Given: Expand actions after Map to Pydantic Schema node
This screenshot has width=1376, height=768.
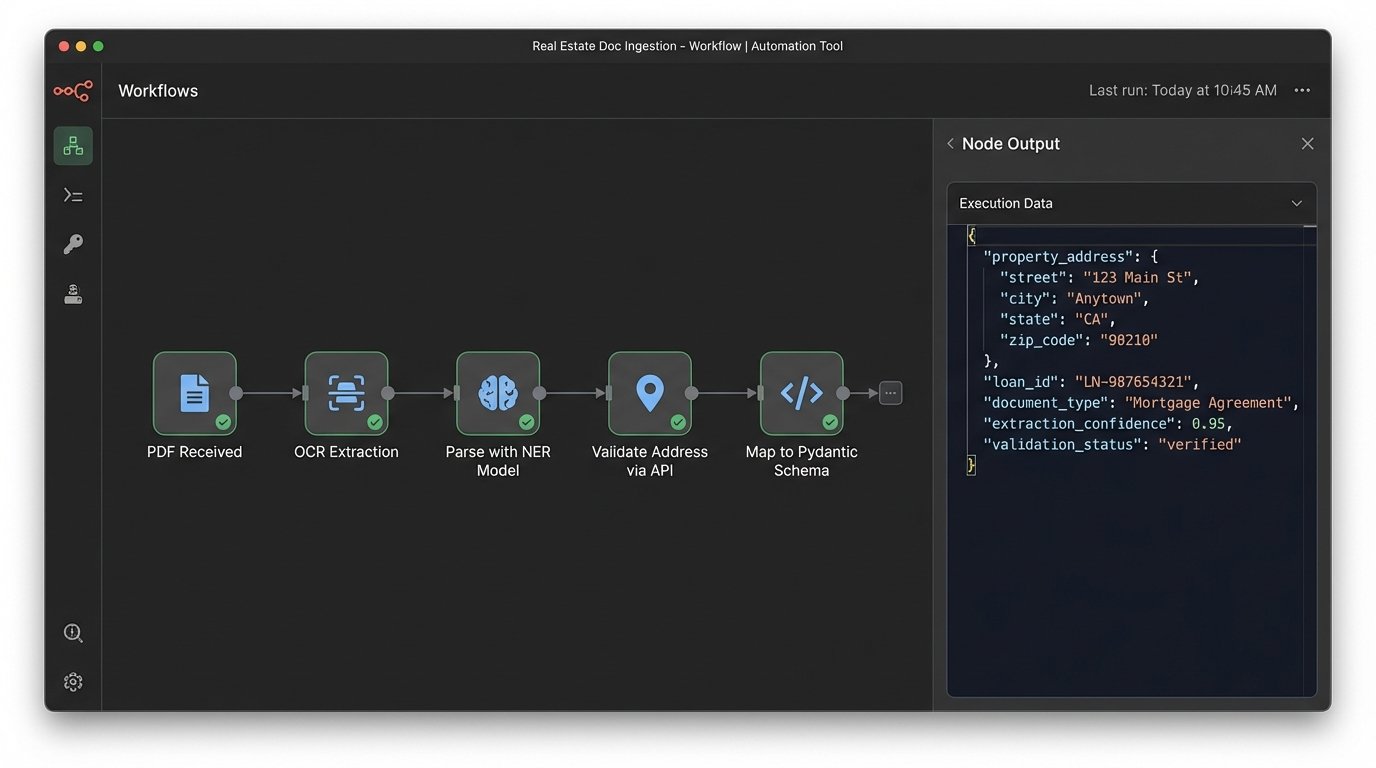Looking at the screenshot, I should click(x=889, y=392).
